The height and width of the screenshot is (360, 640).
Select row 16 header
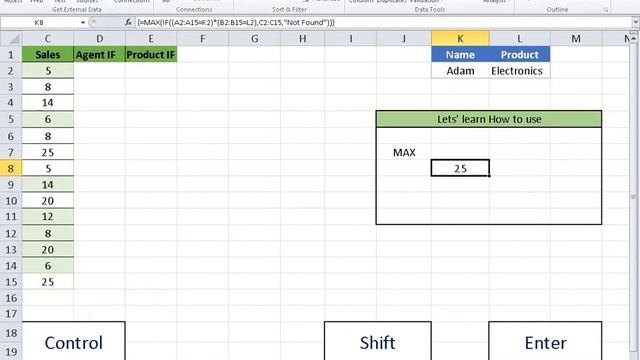tap(11, 298)
